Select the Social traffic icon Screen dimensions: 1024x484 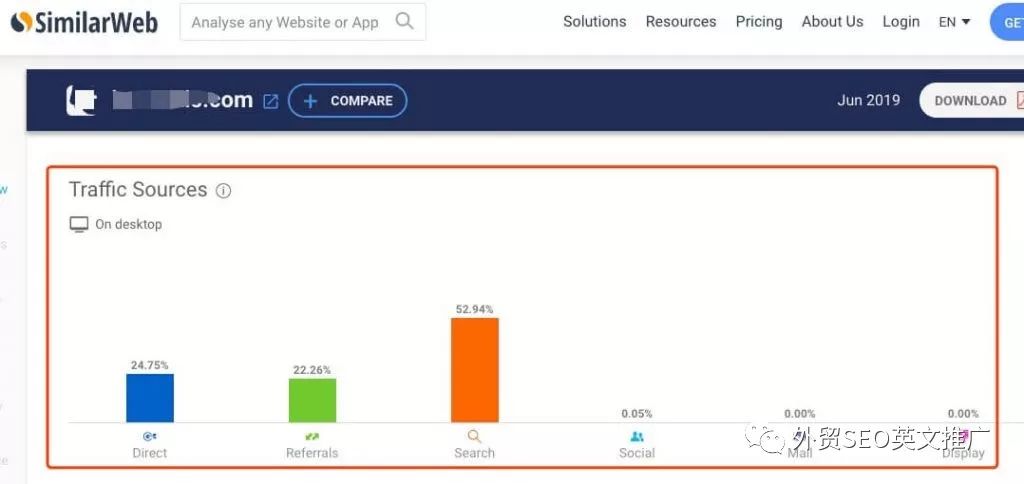pos(637,436)
